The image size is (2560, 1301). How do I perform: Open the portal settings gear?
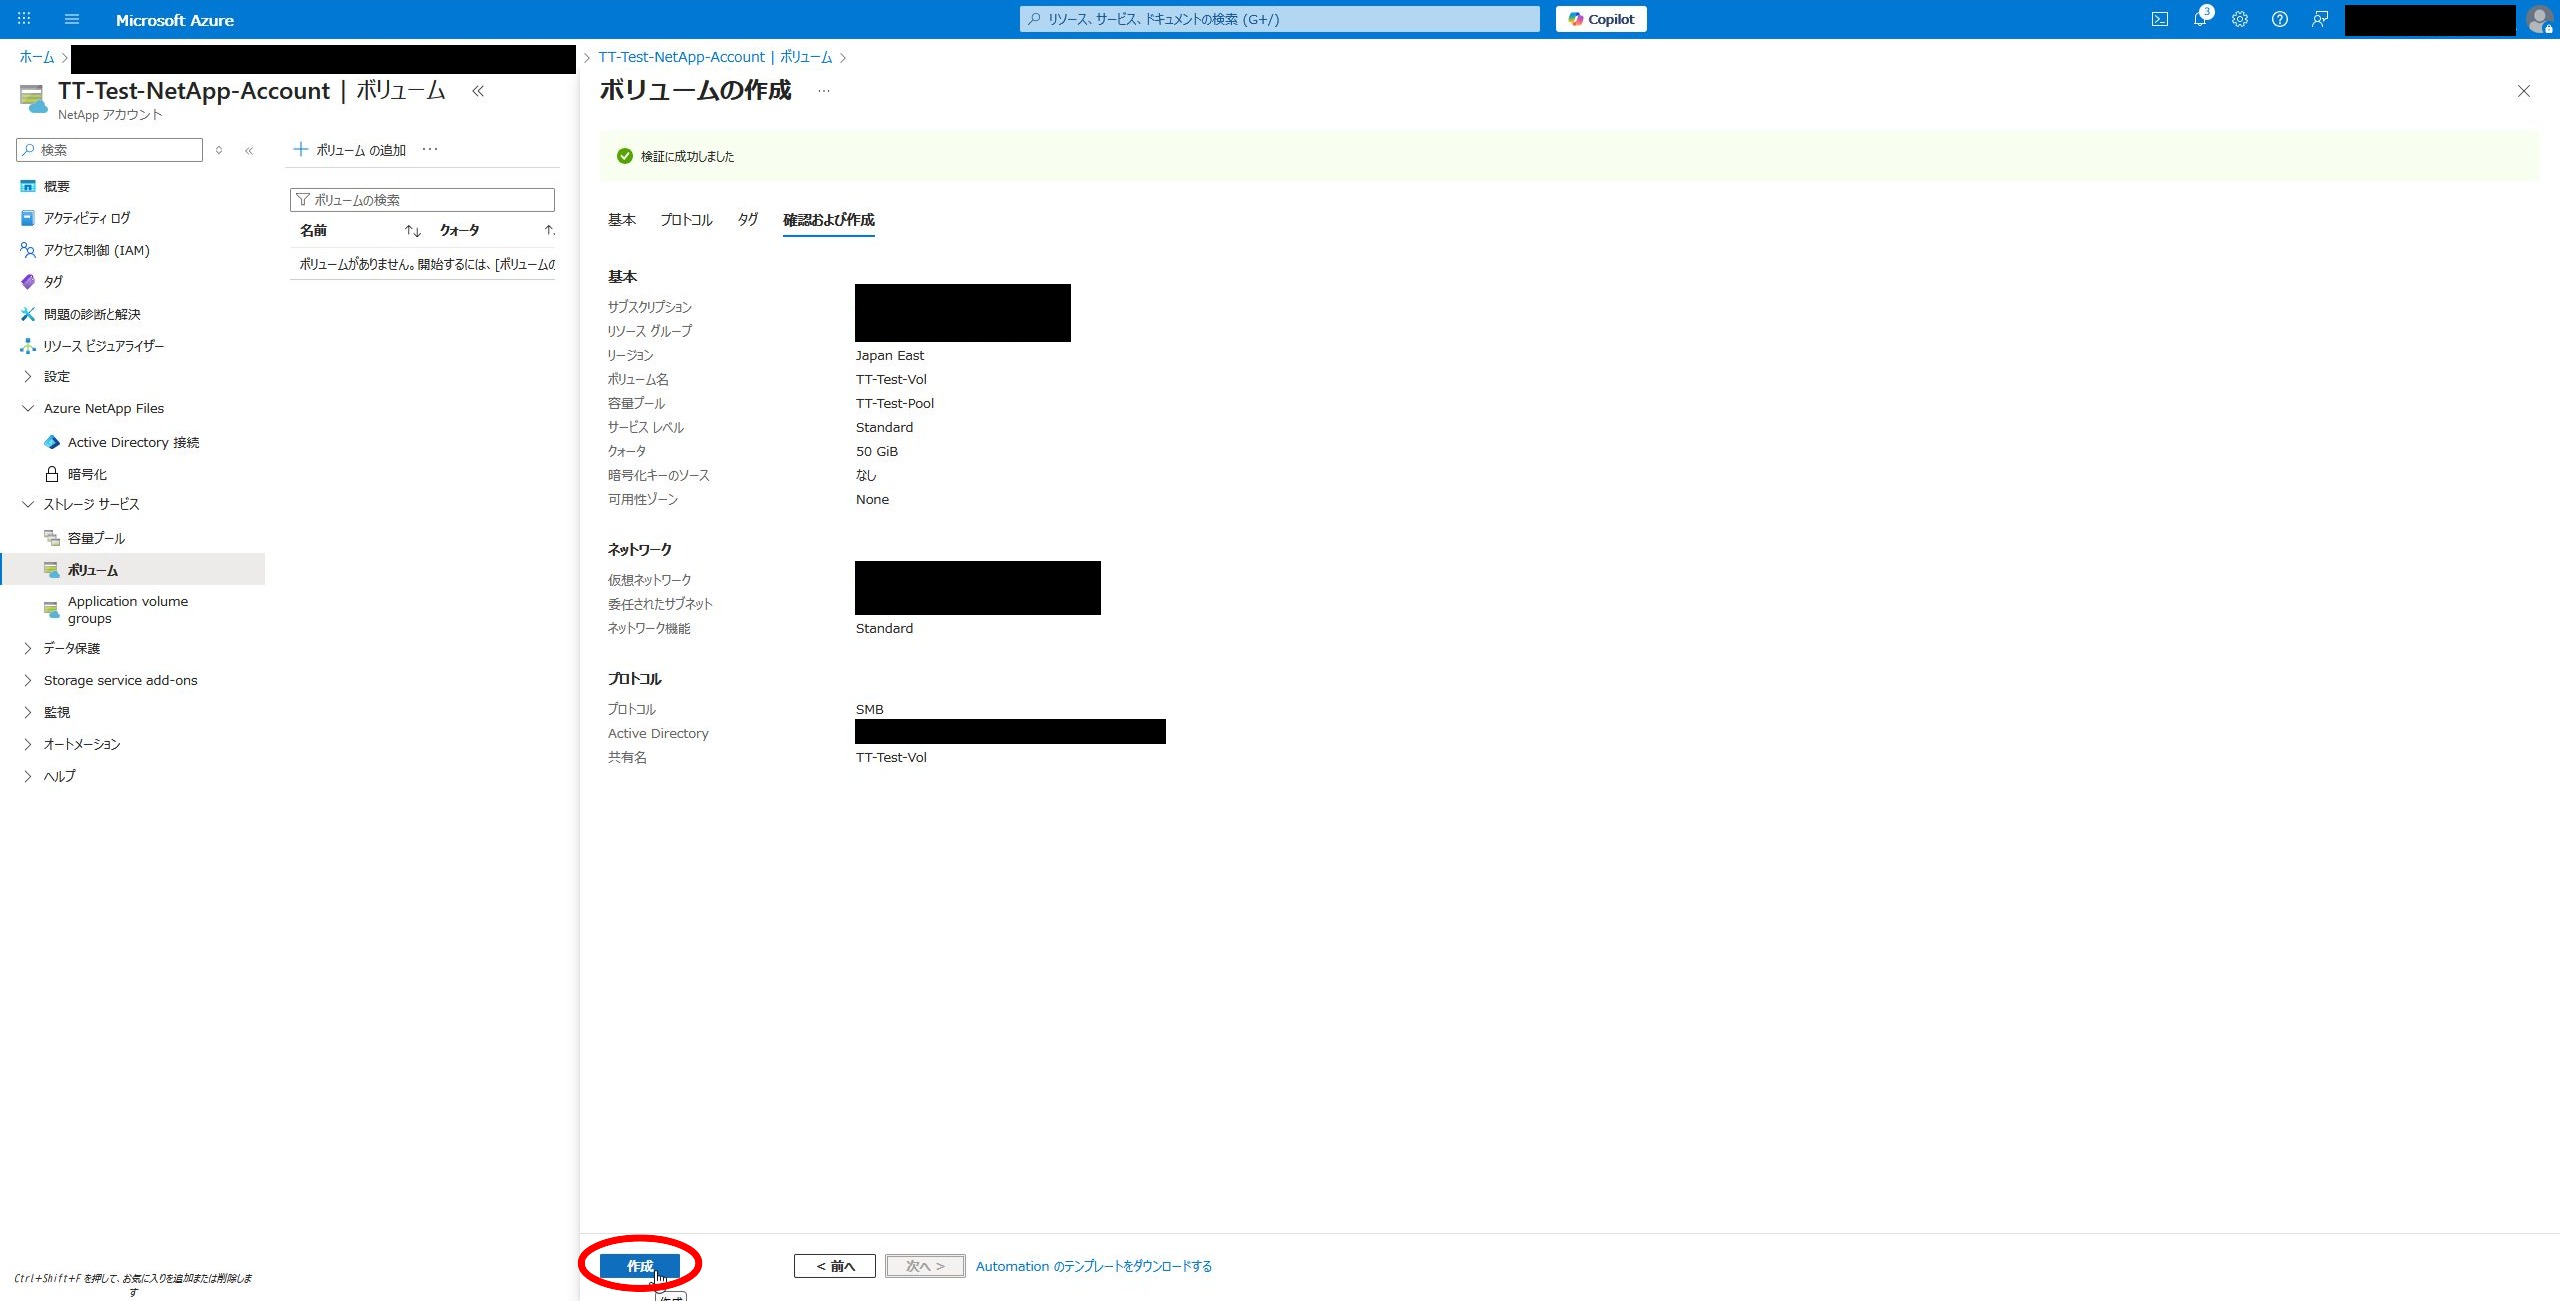point(2240,19)
